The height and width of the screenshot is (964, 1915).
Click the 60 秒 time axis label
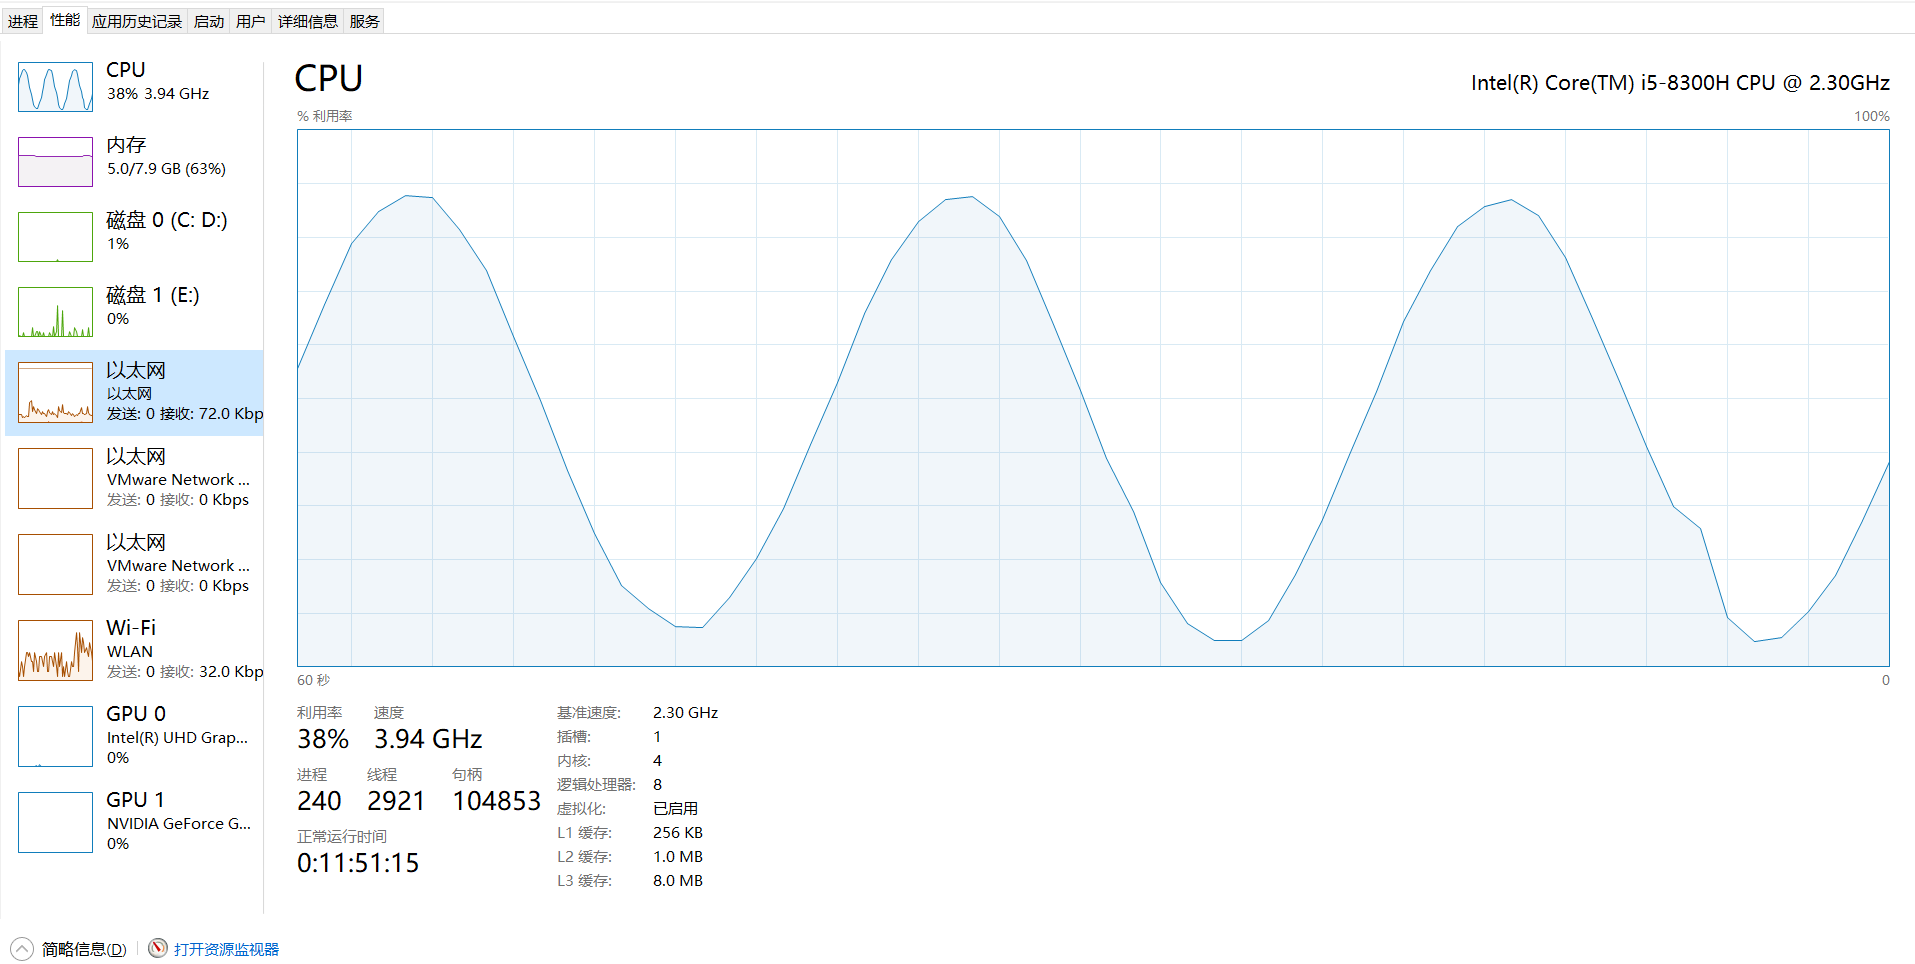coord(313,680)
